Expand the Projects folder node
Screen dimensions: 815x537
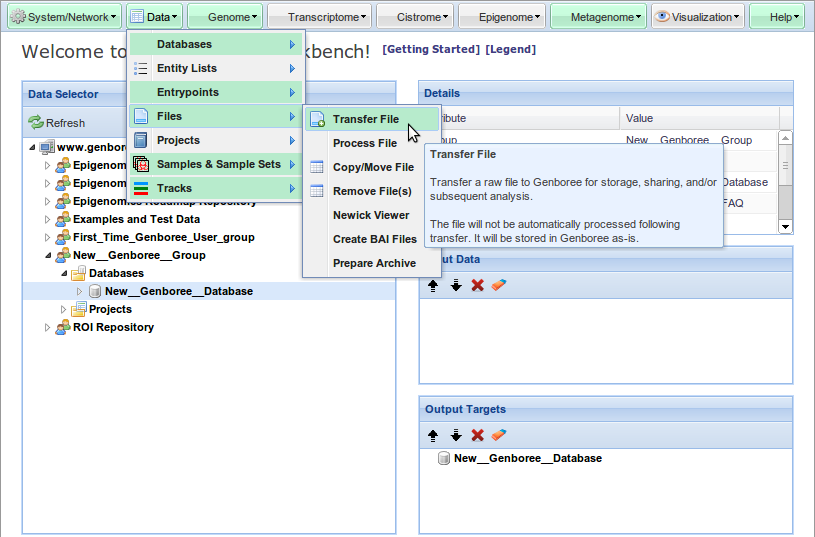coord(63,310)
